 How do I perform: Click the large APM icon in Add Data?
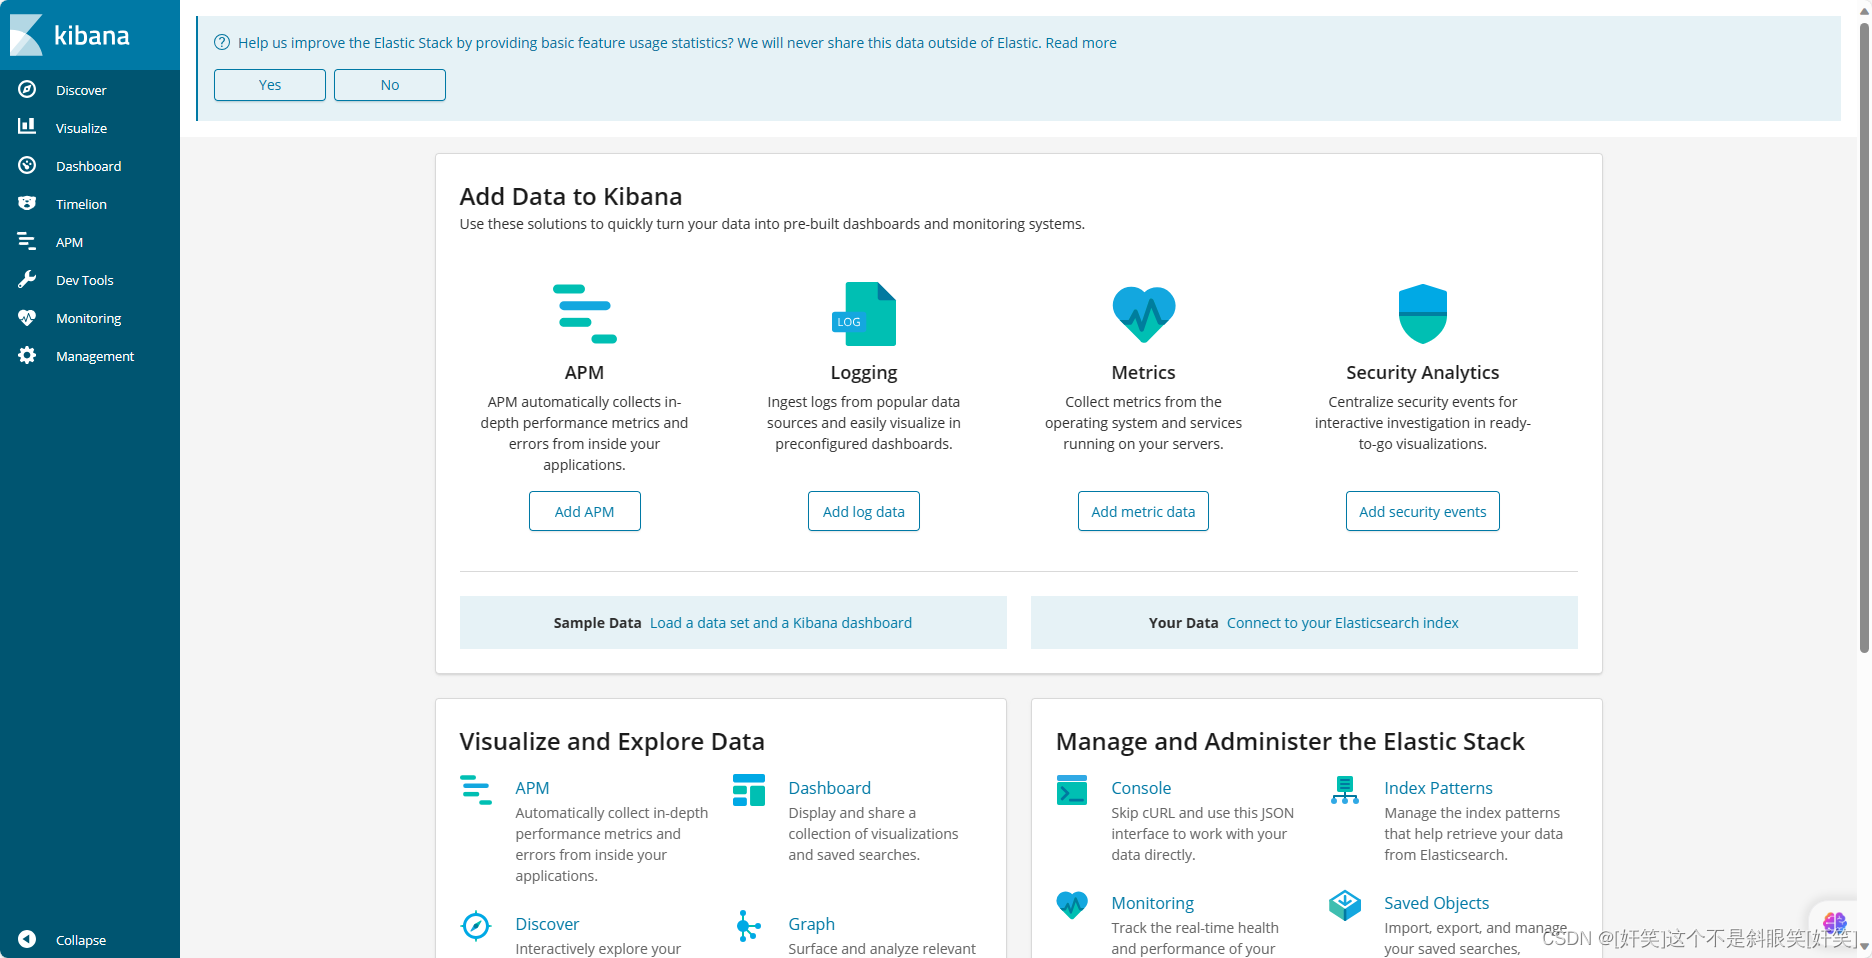click(585, 313)
